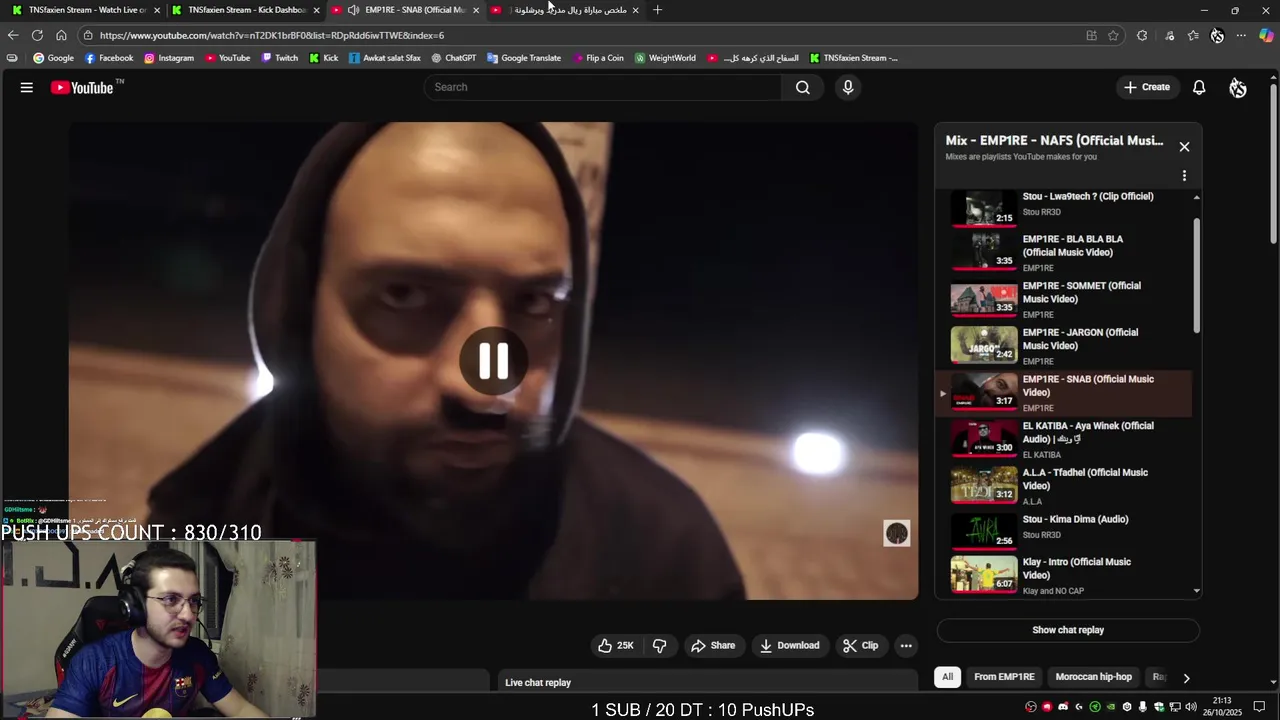The height and width of the screenshot is (720, 1280).
Task: Pause the video with the center pause button
Action: (493, 361)
